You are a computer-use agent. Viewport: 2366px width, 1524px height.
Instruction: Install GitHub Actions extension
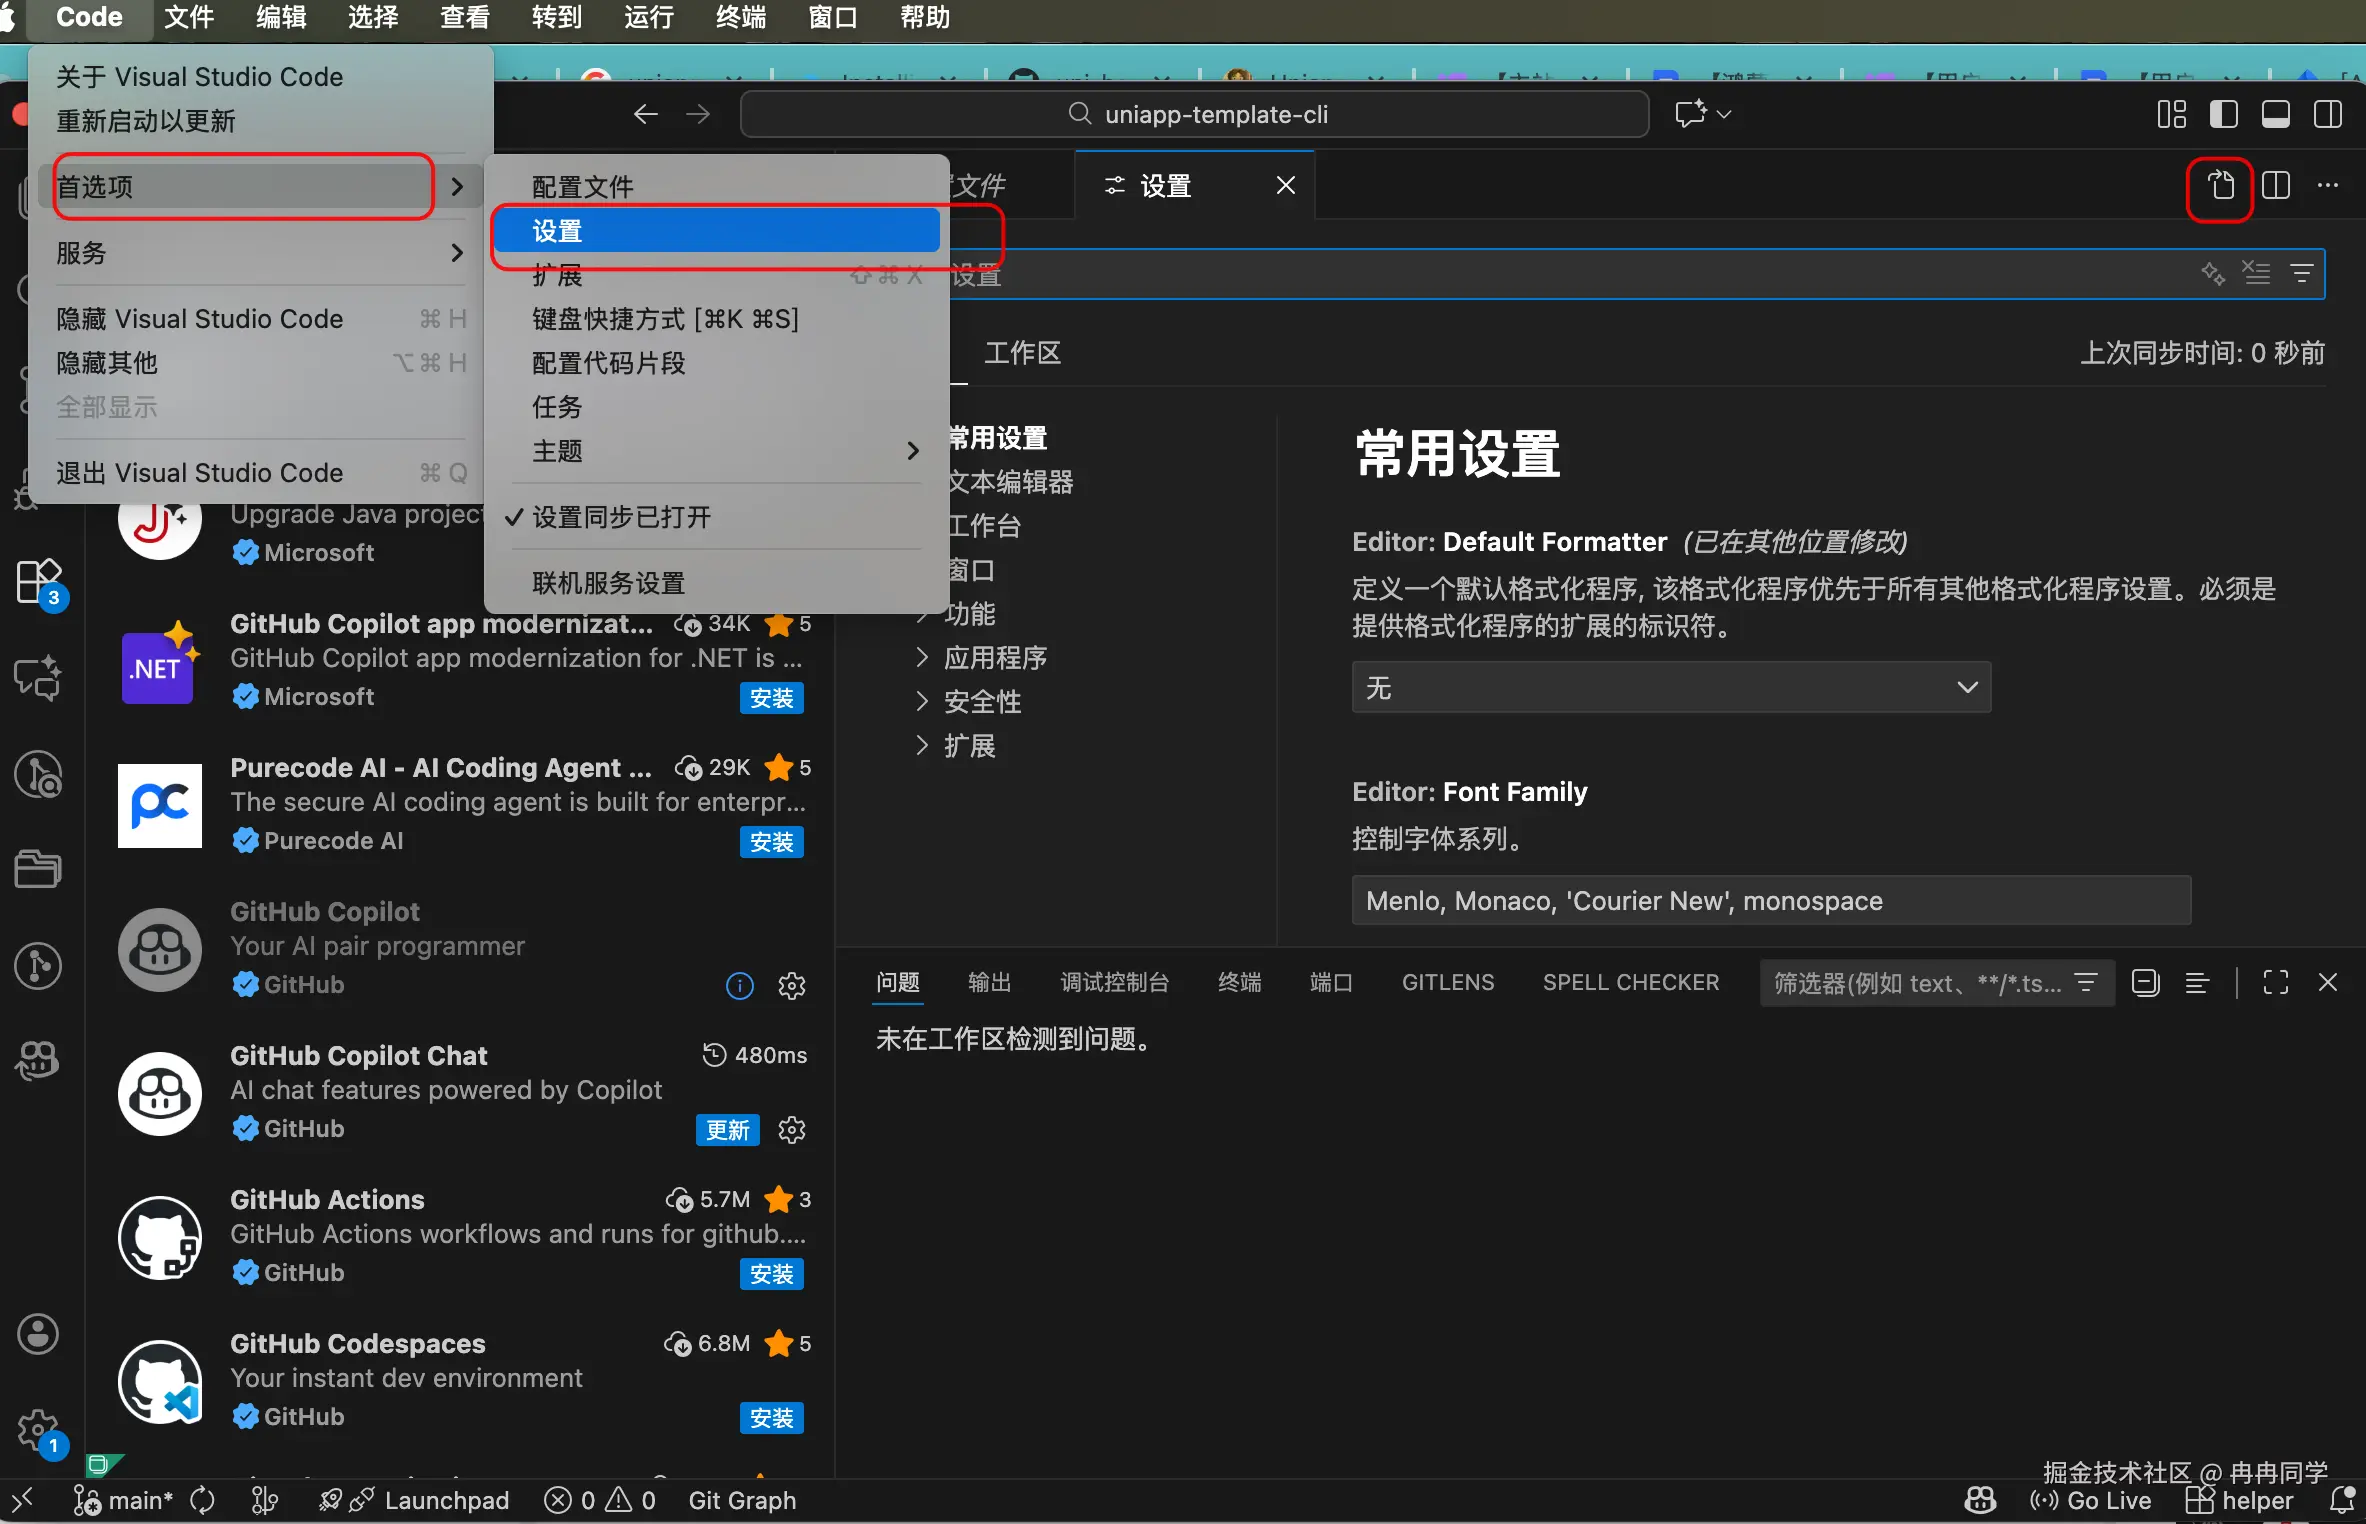tap(771, 1274)
